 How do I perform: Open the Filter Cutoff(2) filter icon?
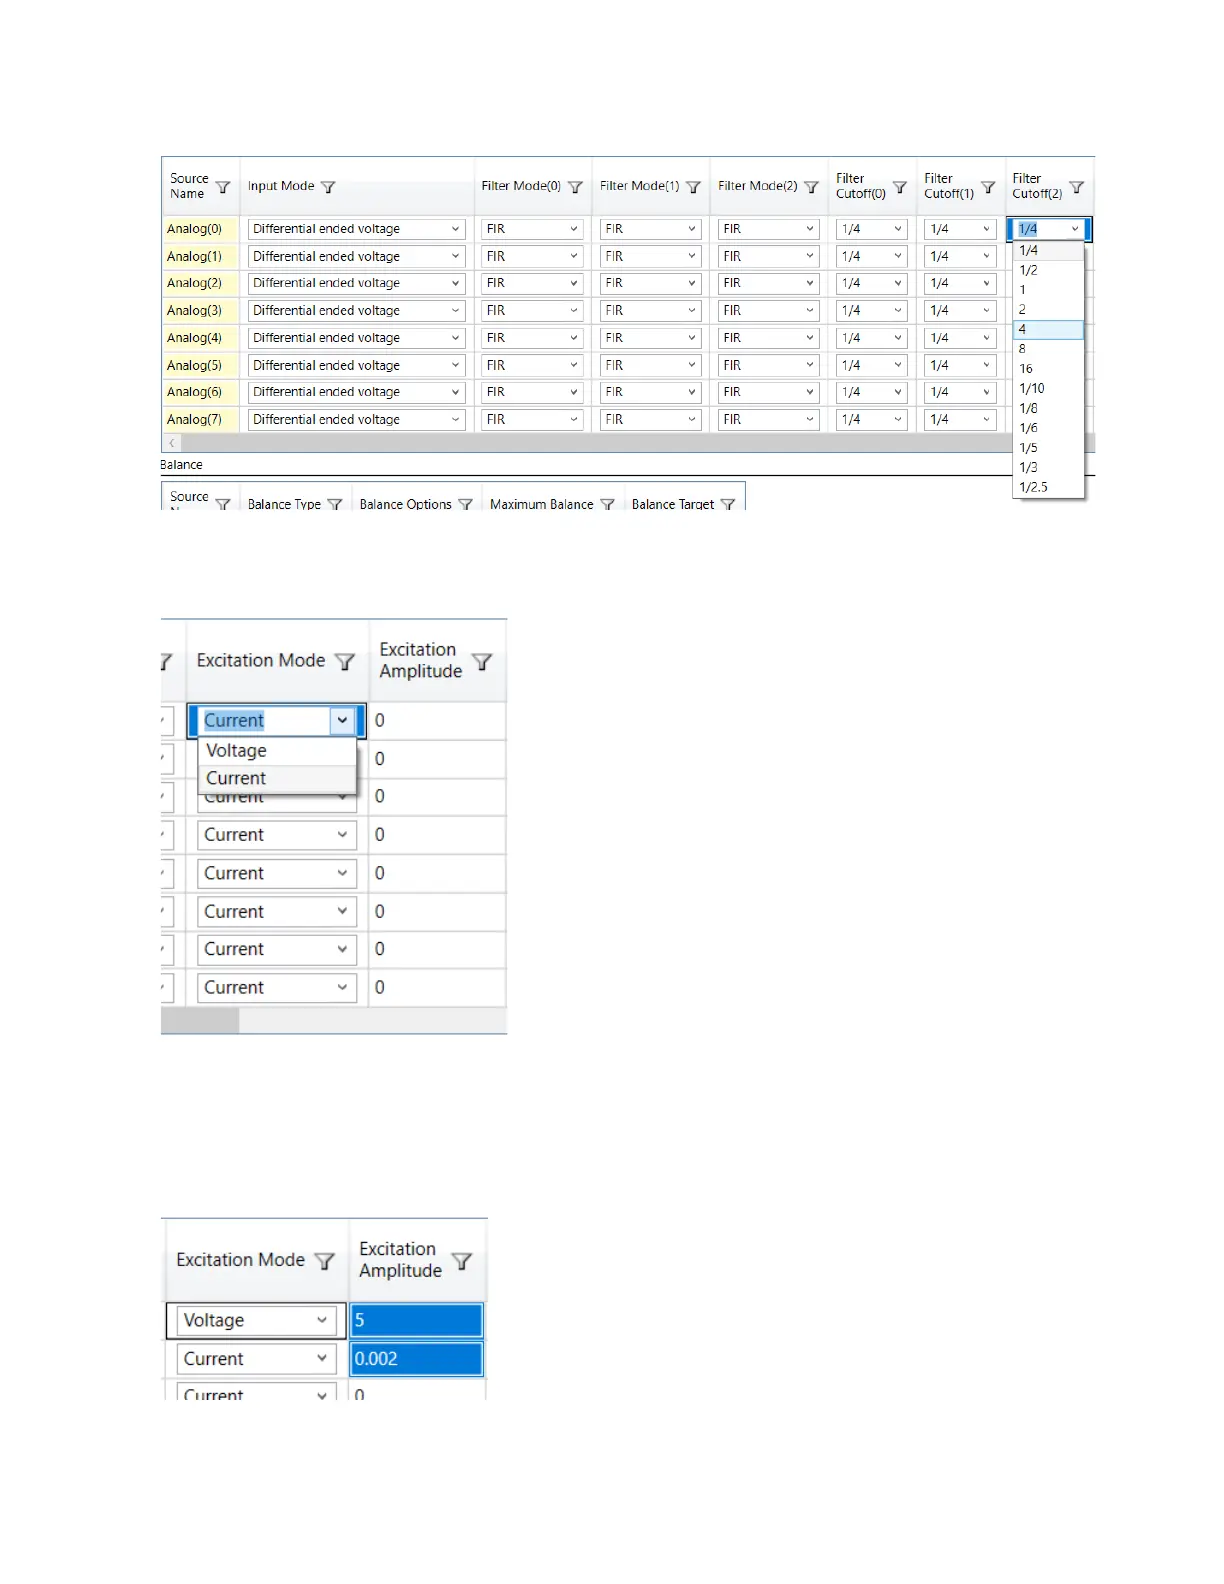pyautogui.click(x=1076, y=187)
